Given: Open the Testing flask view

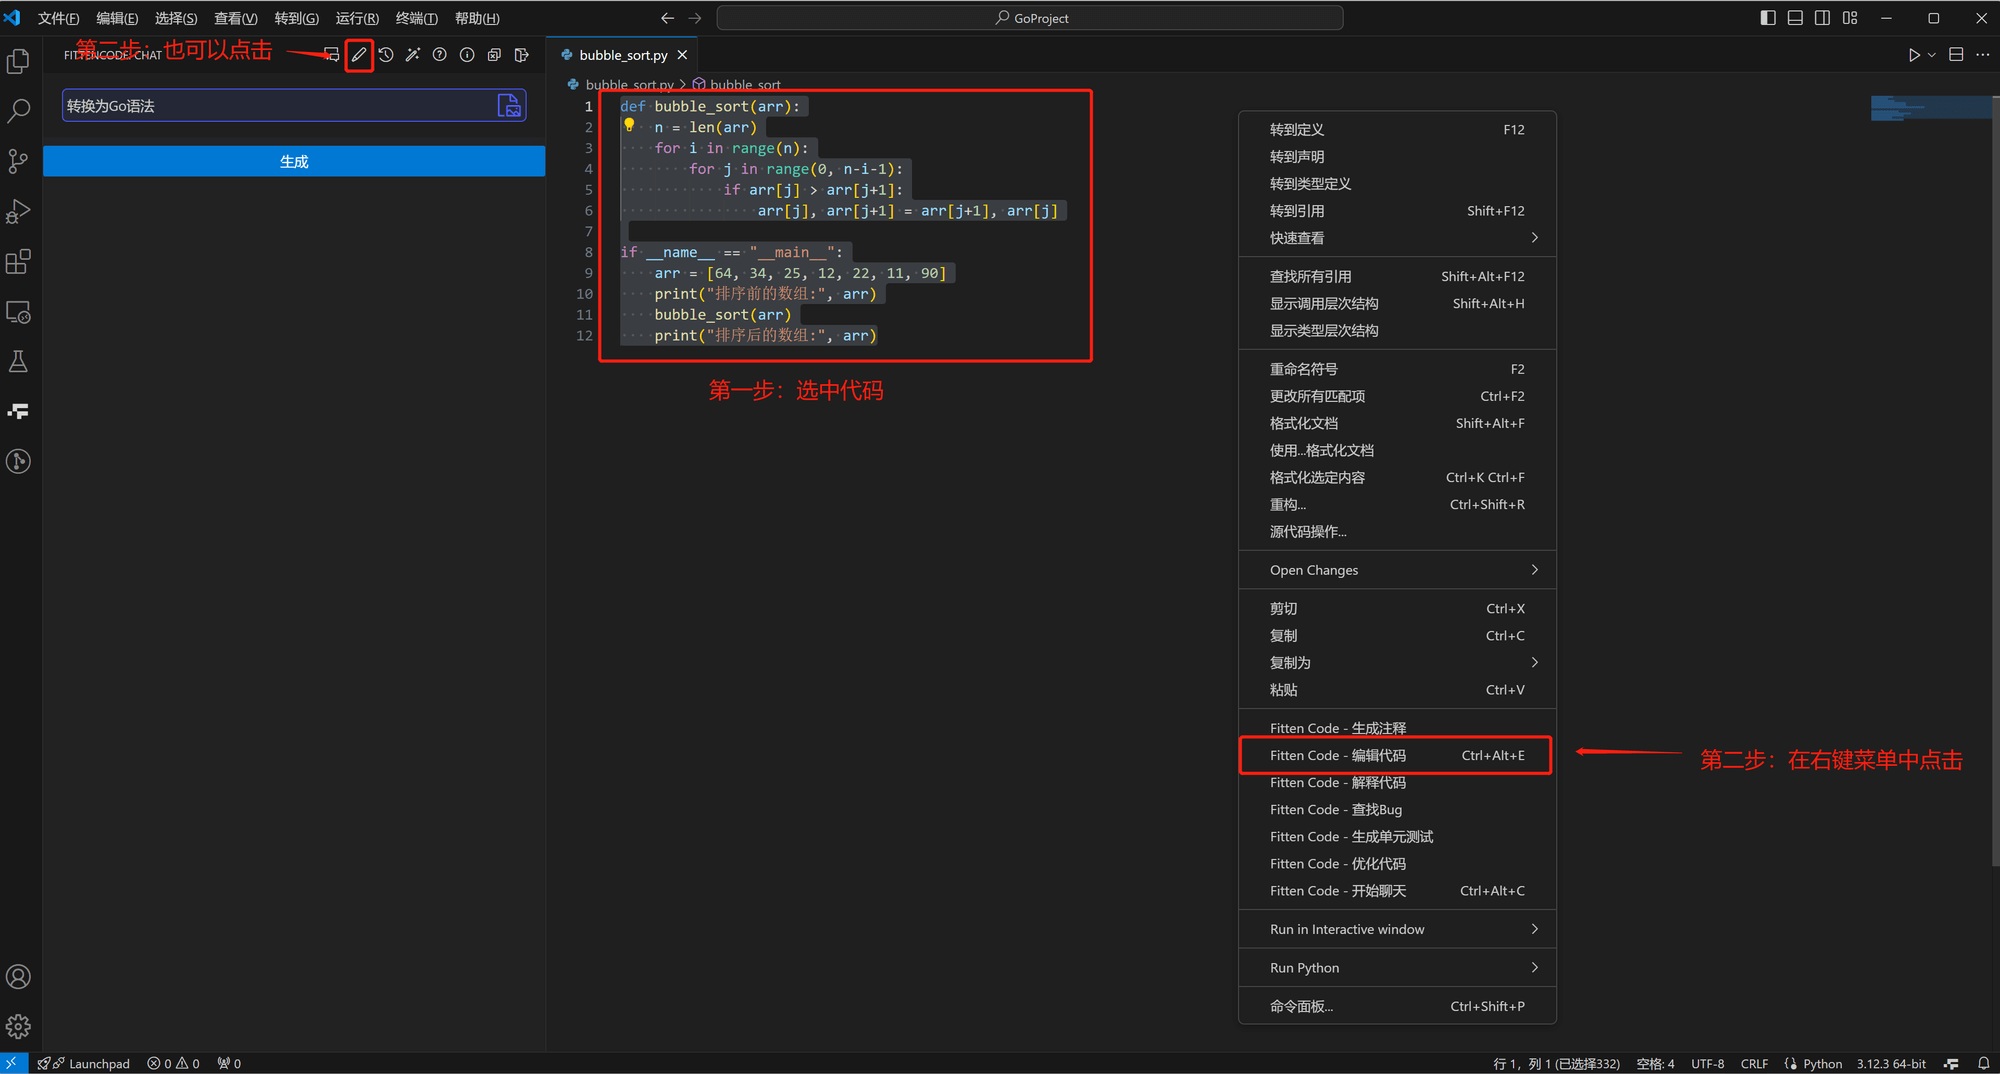Looking at the screenshot, I should tap(18, 361).
